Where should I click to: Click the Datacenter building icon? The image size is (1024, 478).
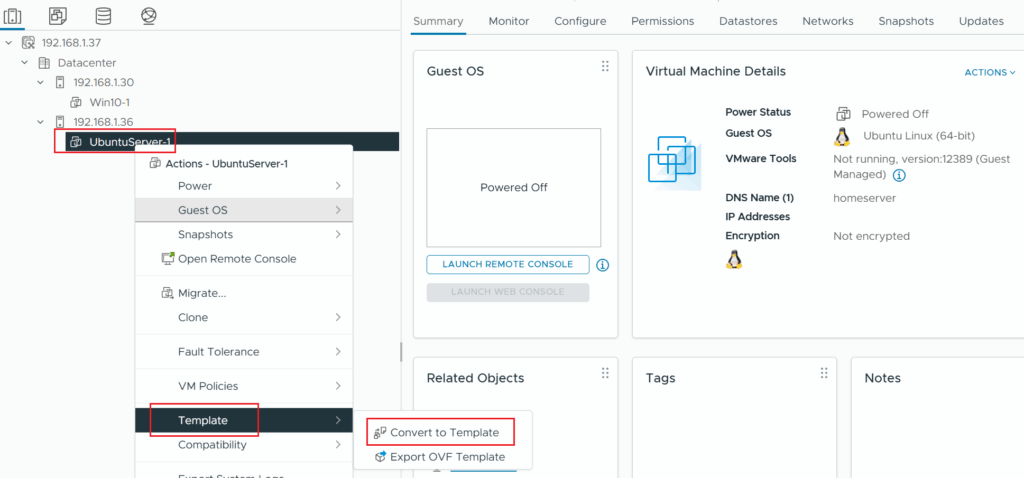pyautogui.click(x=44, y=63)
